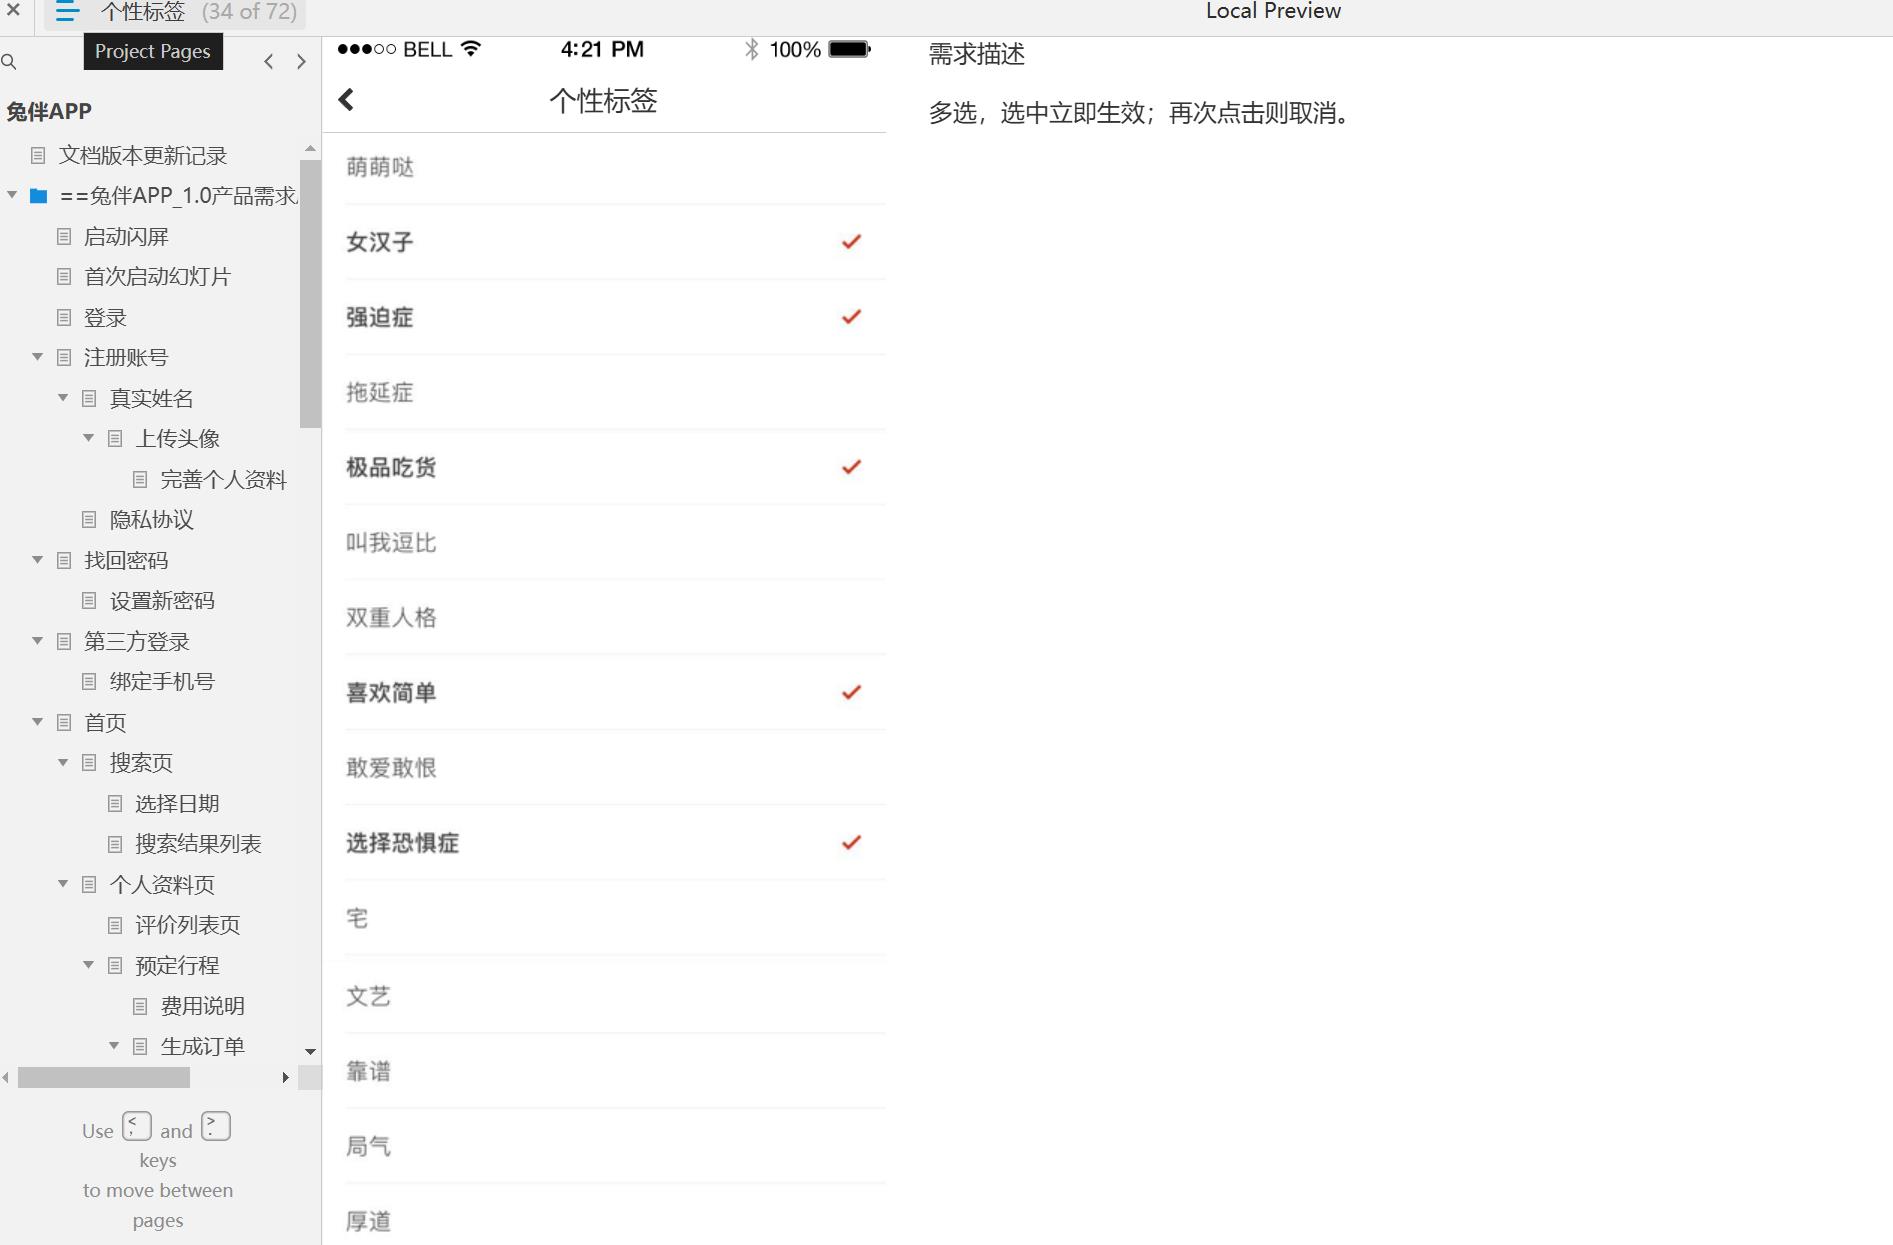Toggle the 强迫症 tag selection

851,317
